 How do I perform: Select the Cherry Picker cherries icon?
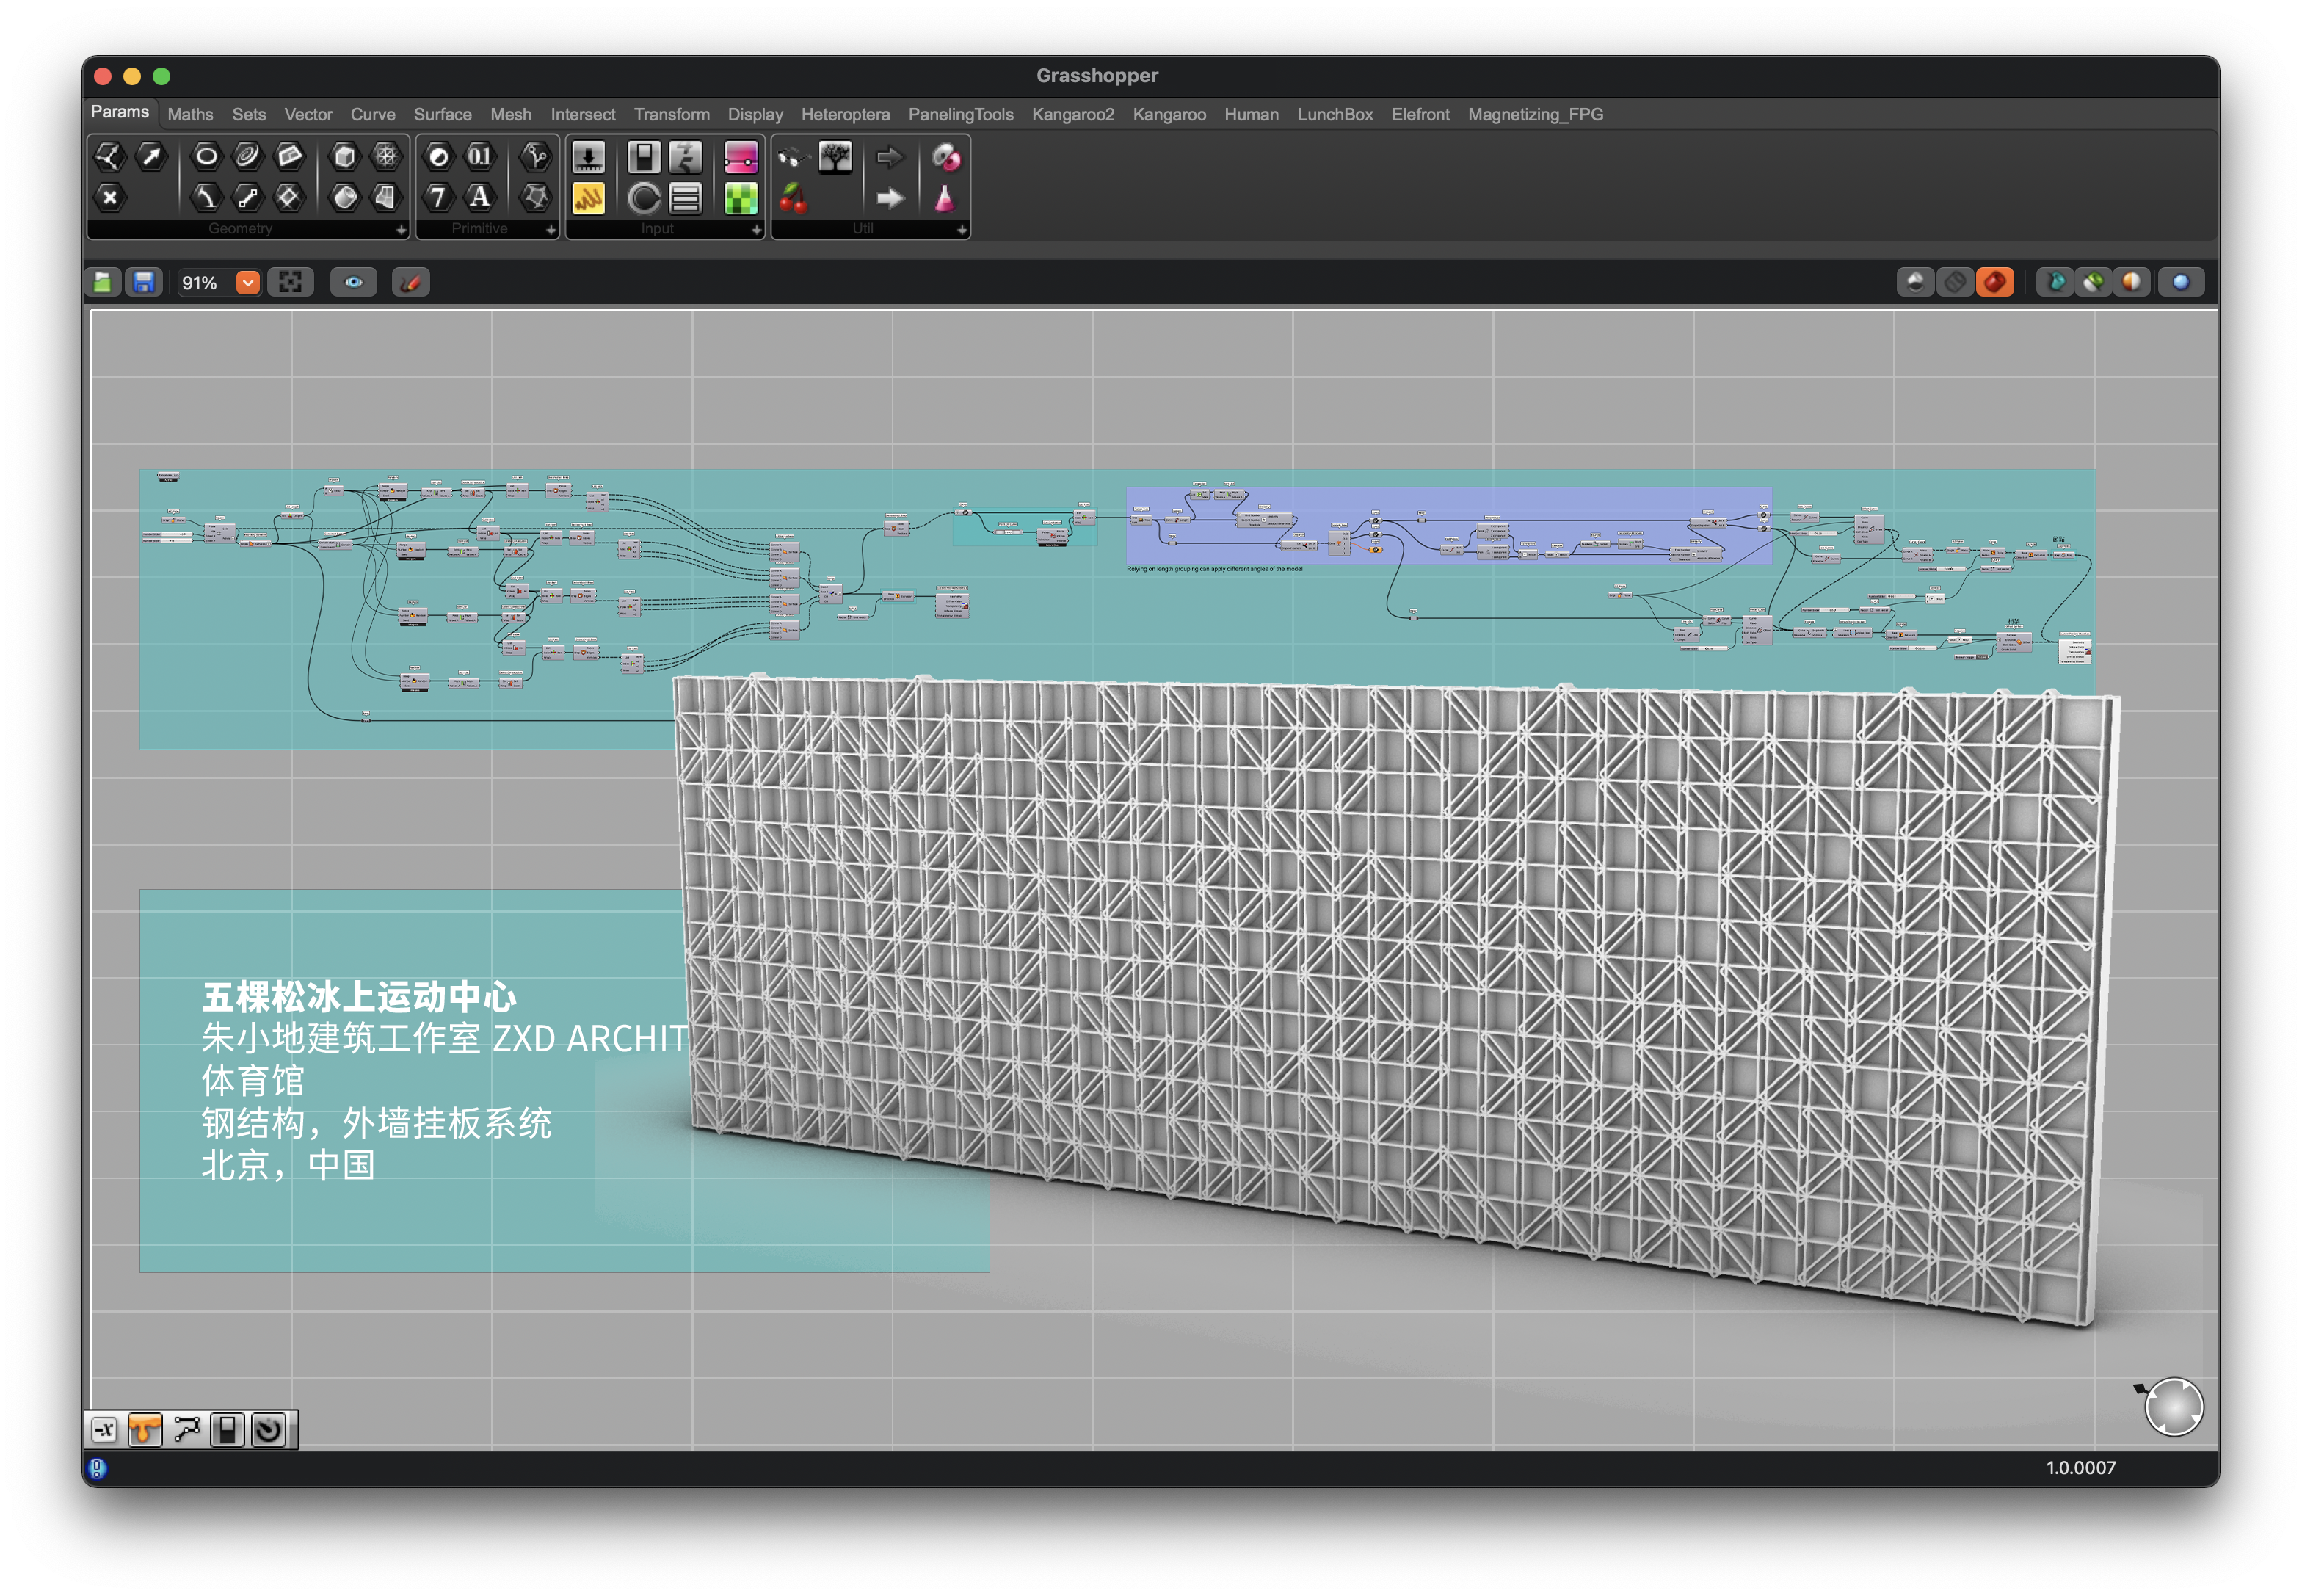pyautogui.click(x=793, y=198)
